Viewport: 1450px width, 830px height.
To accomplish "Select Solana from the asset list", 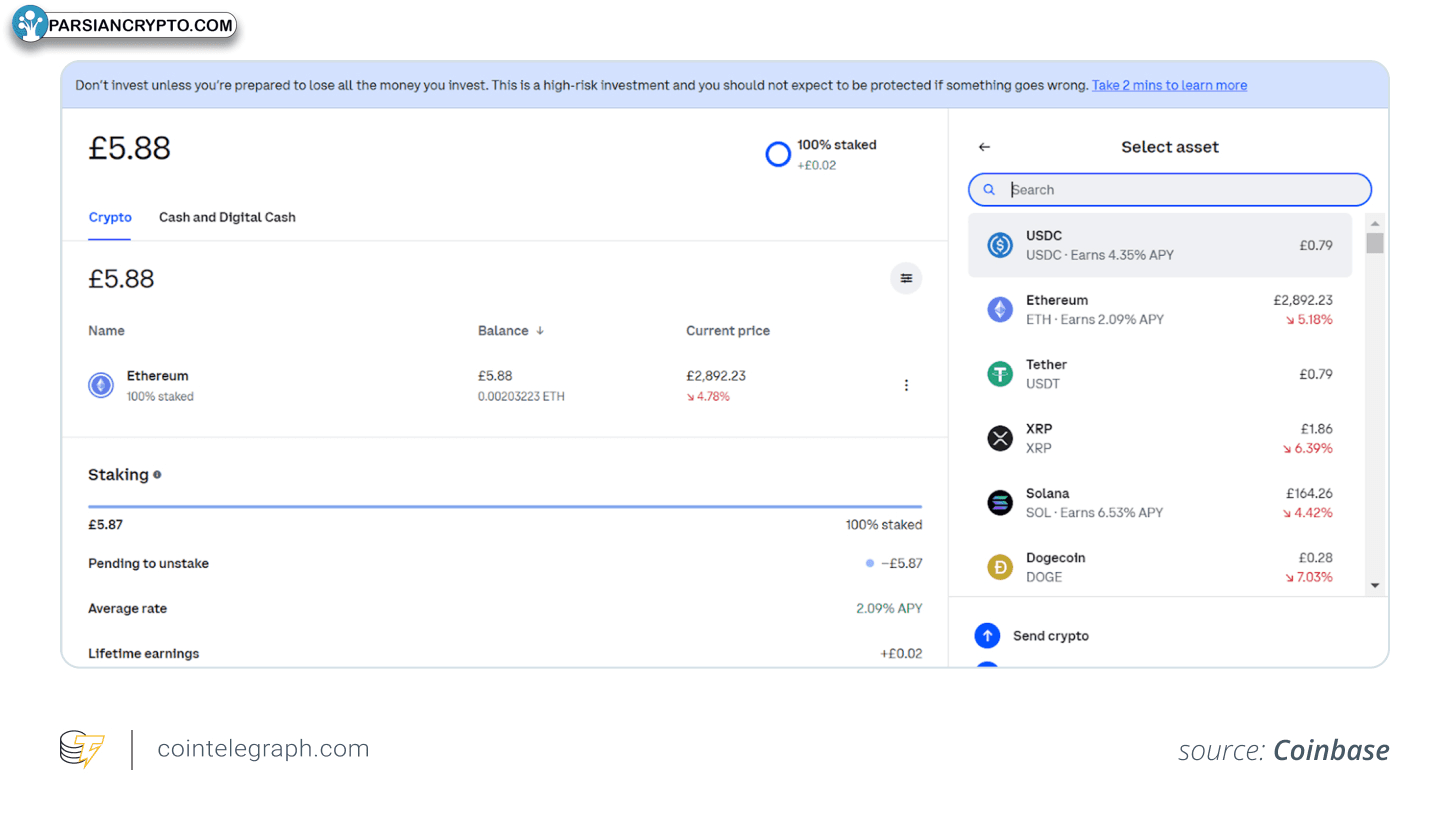I will pos(1160,503).
